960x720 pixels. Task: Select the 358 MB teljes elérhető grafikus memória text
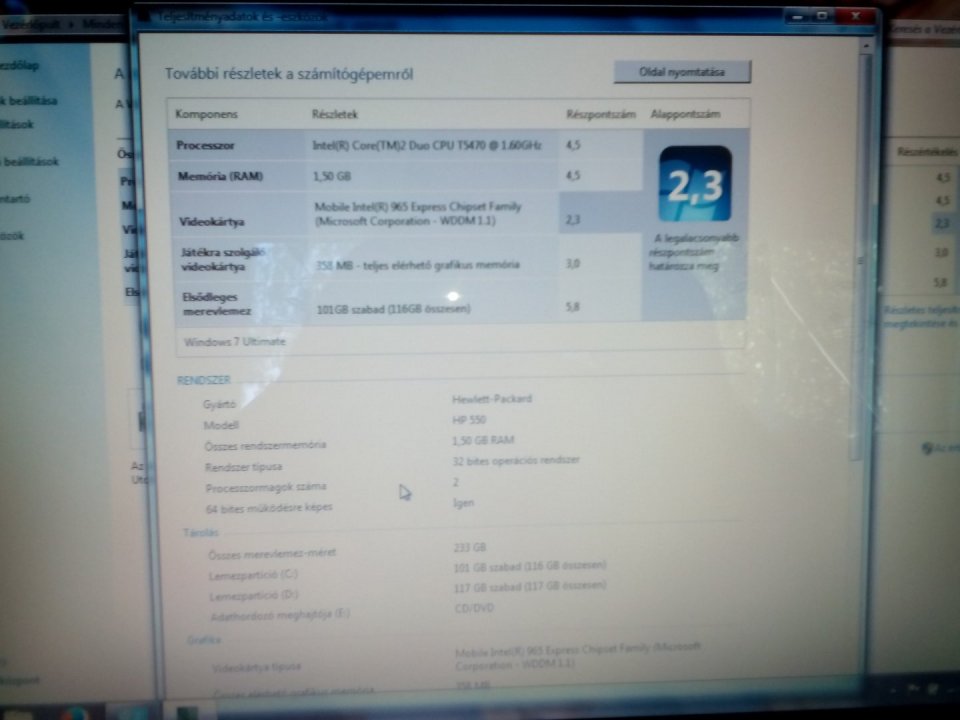click(418, 264)
